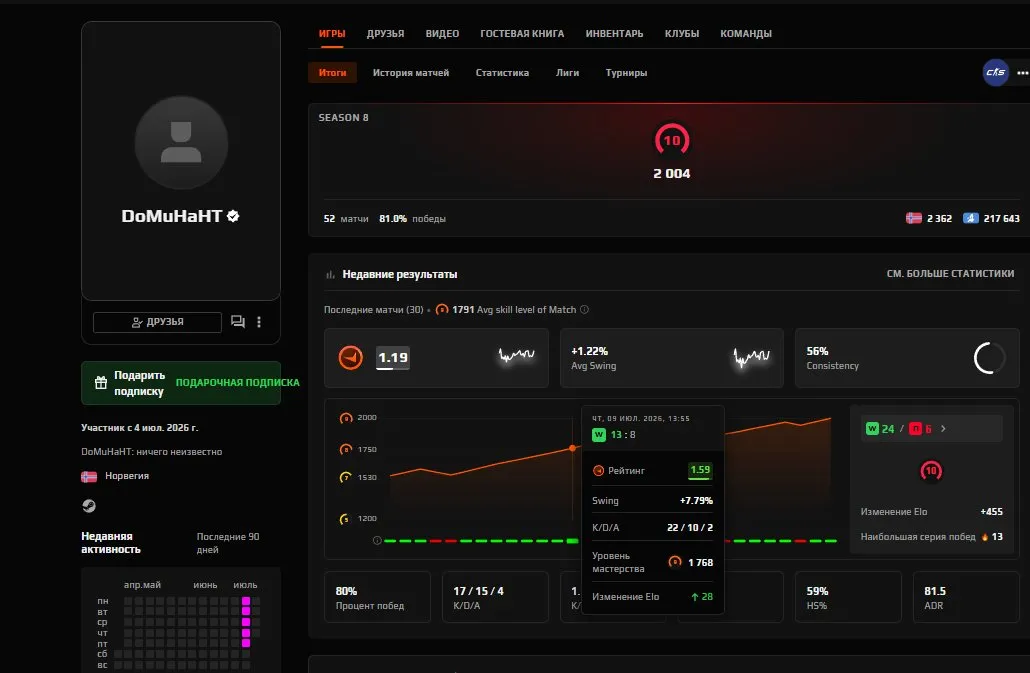Select the История матчей sub-tab
The height and width of the screenshot is (673, 1030).
pos(411,73)
